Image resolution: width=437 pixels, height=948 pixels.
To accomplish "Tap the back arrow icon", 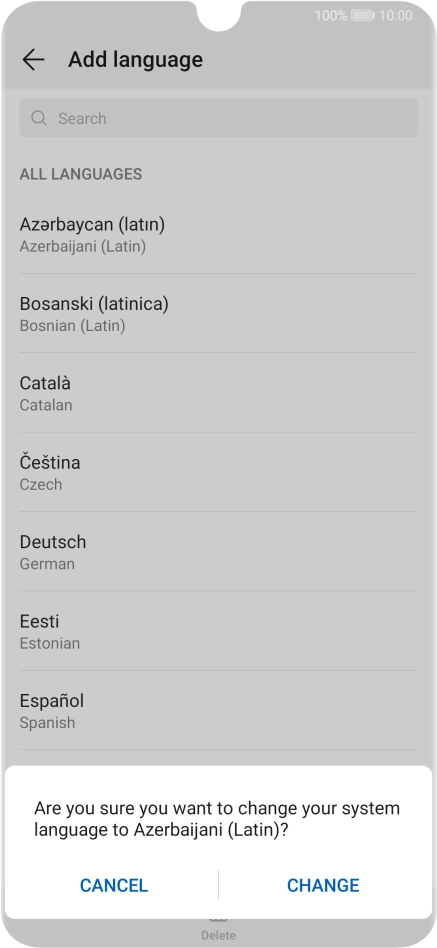I will point(33,59).
